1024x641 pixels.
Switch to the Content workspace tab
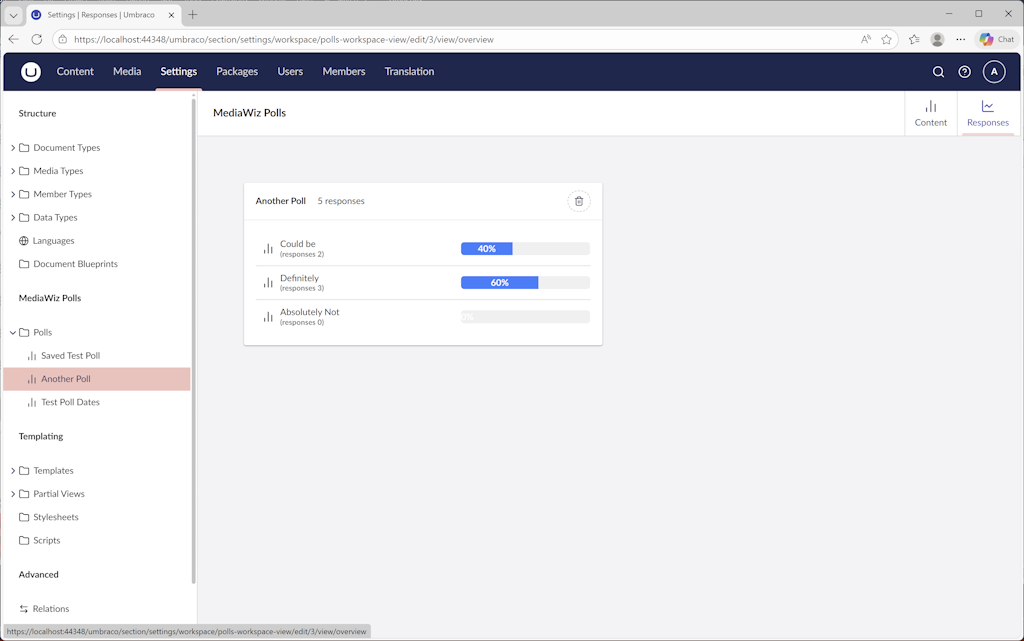click(930, 113)
